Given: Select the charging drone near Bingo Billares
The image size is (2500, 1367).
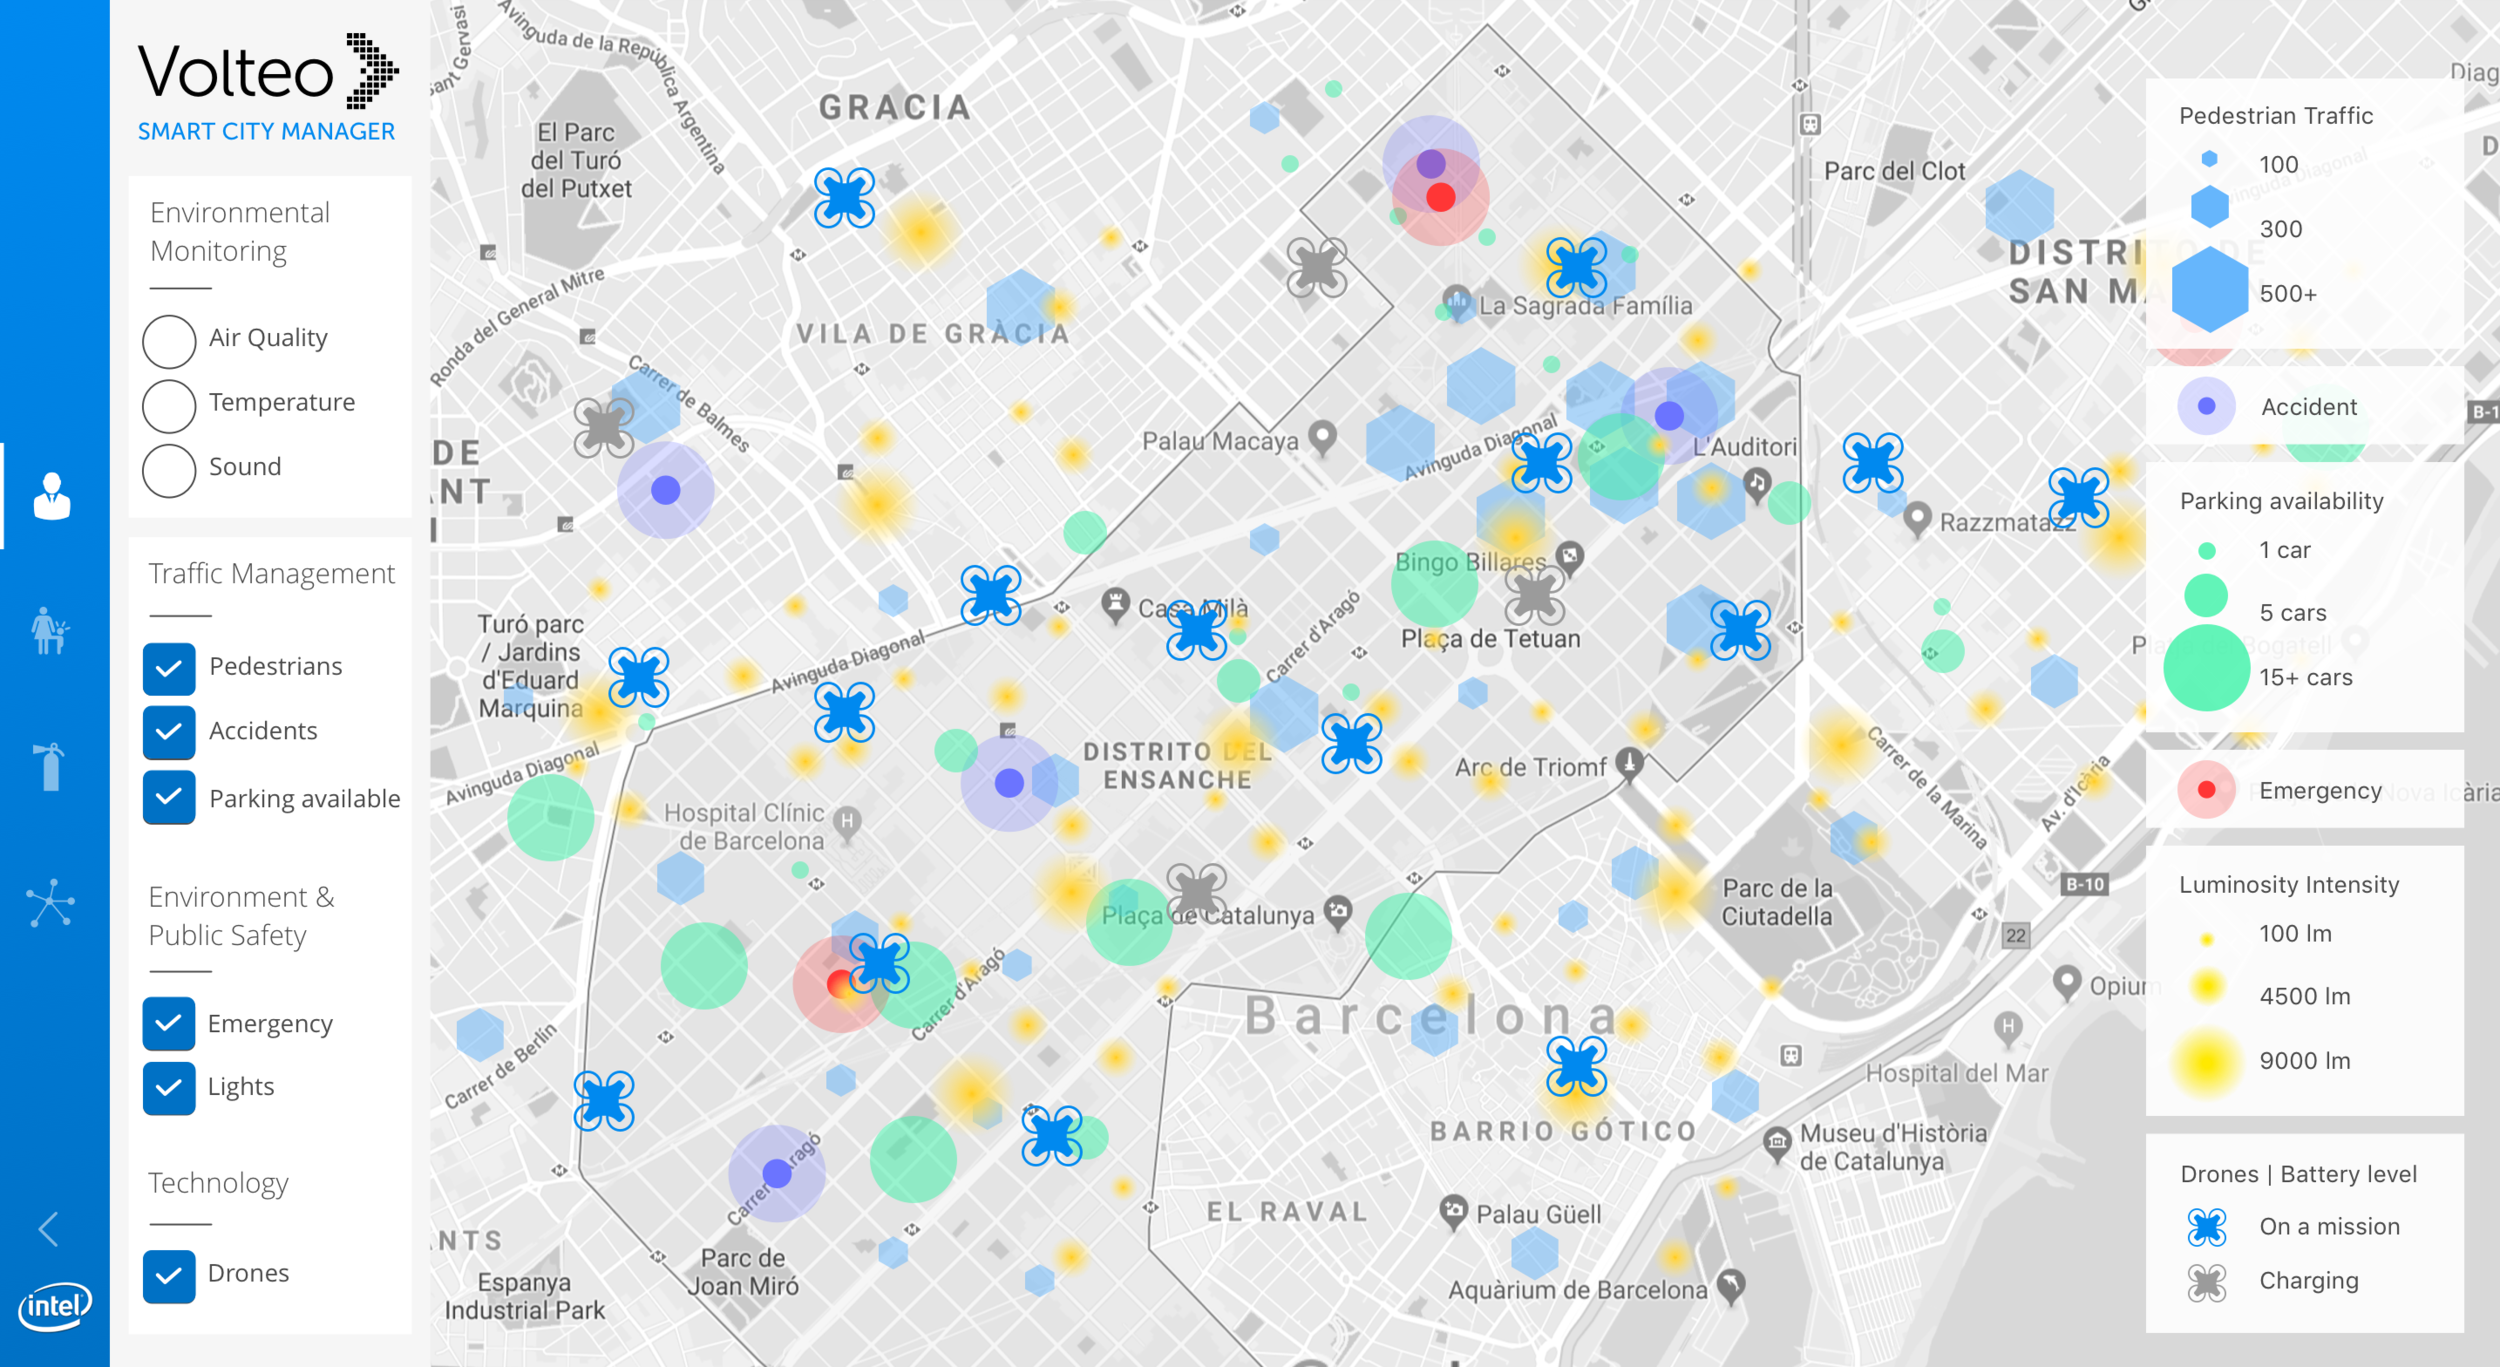Looking at the screenshot, I should point(1535,596).
